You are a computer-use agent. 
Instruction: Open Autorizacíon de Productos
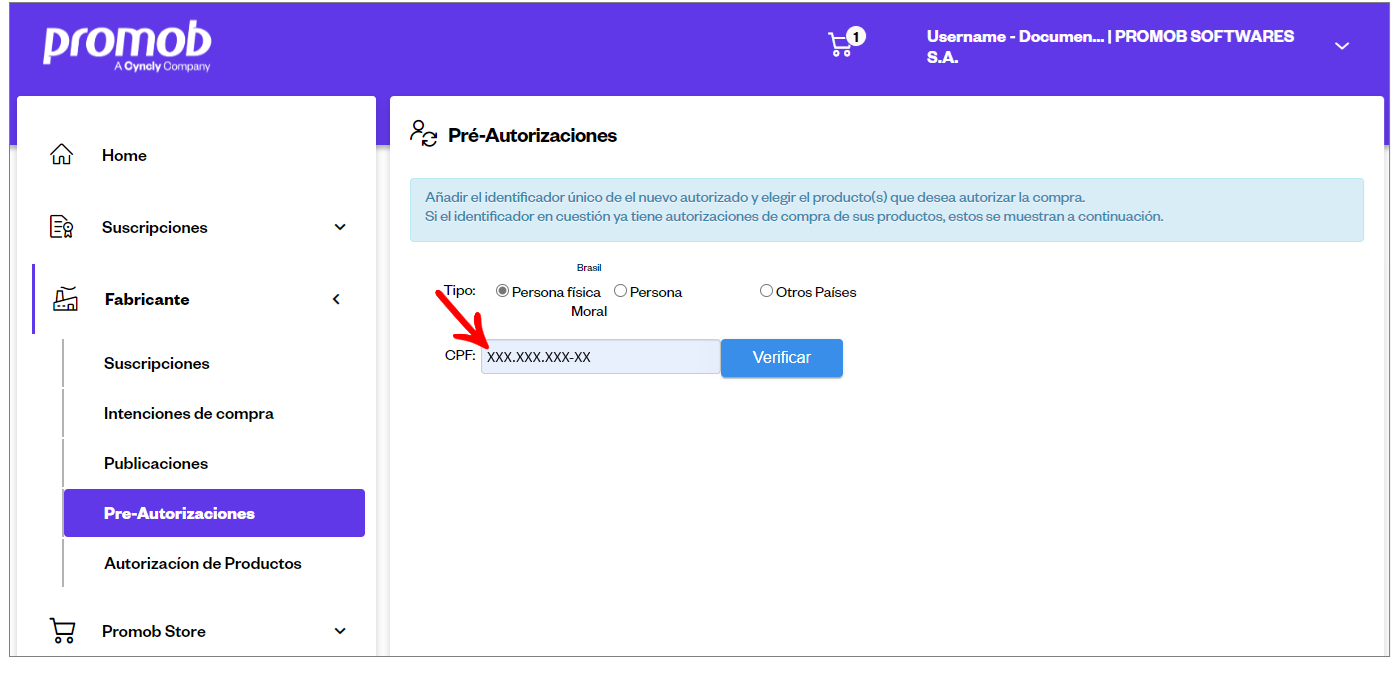pyautogui.click(x=203, y=563)
